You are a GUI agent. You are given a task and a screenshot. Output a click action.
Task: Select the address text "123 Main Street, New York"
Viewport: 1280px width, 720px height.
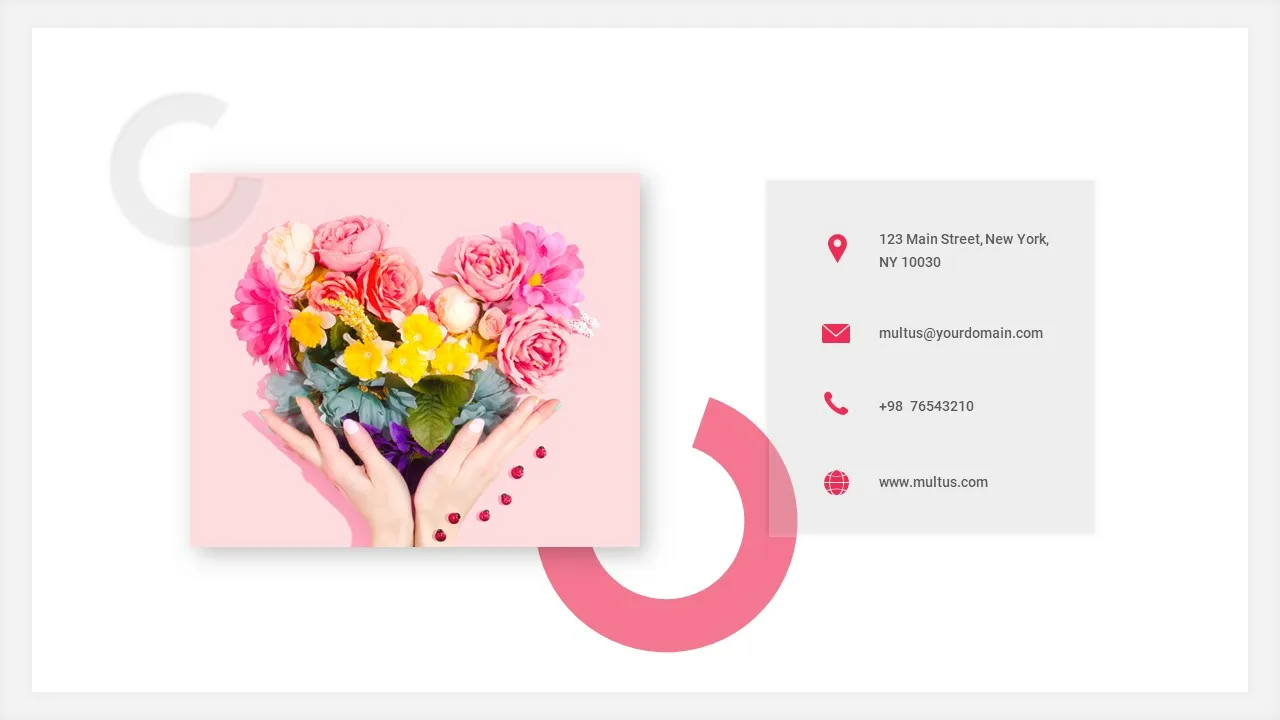964,239
